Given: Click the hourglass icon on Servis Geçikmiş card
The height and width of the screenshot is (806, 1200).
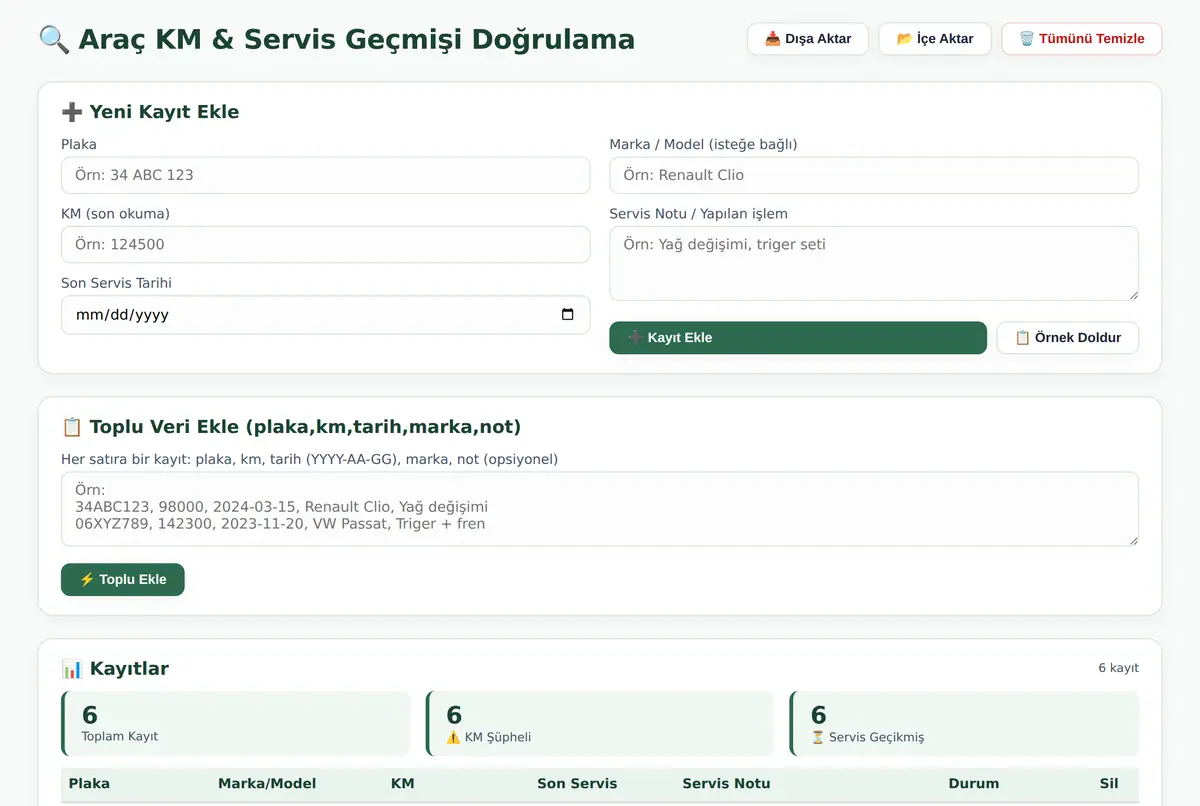Looking at the screenshot, I should 817,737.
